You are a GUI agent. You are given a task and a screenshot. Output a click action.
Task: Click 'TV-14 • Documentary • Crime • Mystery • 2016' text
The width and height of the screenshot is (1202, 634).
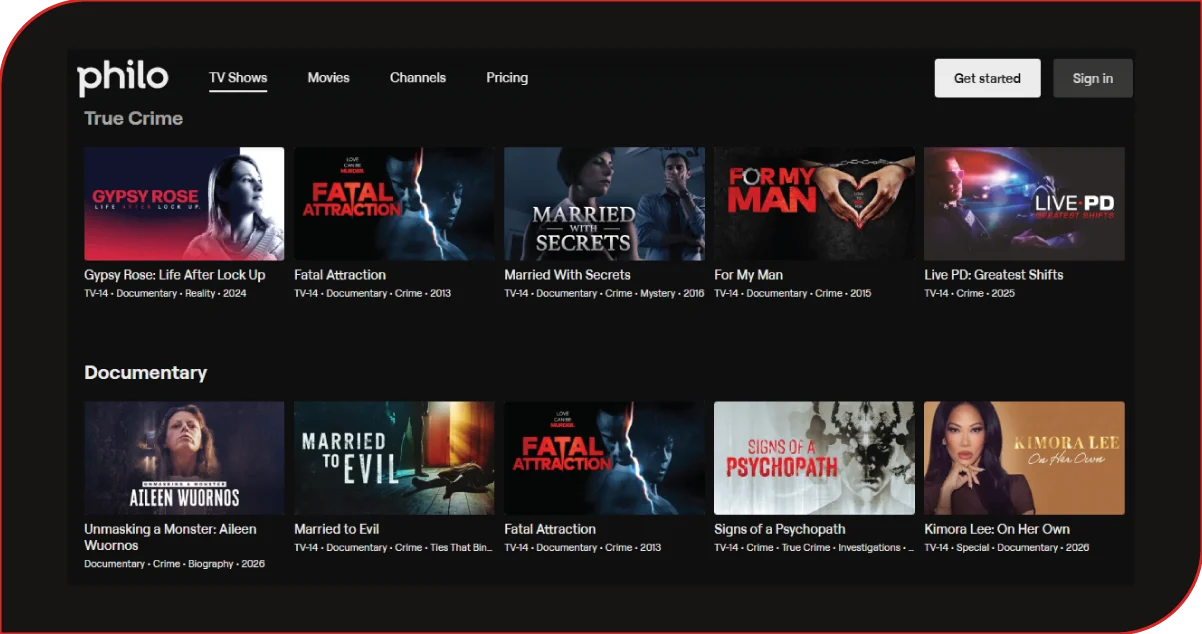click(604, 294)
